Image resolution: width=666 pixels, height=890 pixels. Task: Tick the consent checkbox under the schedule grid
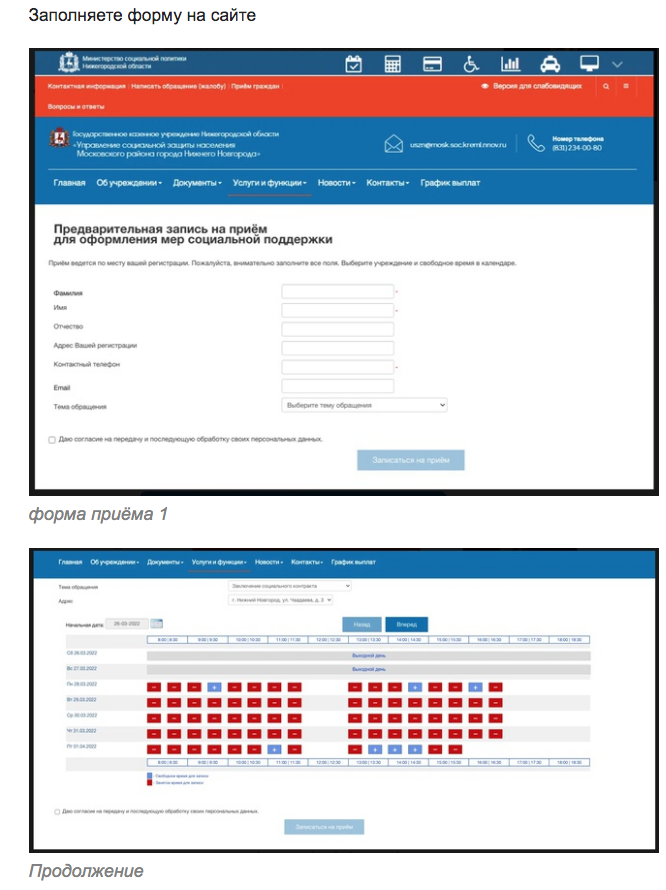(57, 811)
